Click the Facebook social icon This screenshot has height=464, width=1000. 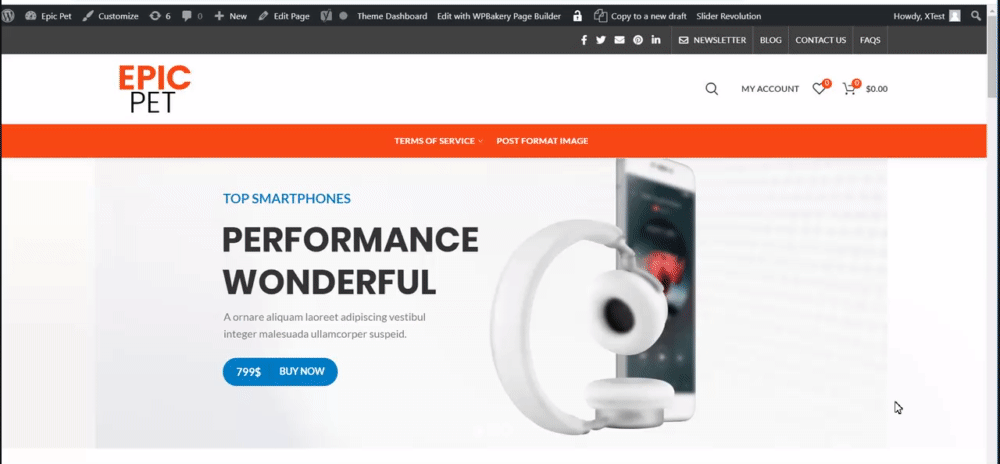584,40
